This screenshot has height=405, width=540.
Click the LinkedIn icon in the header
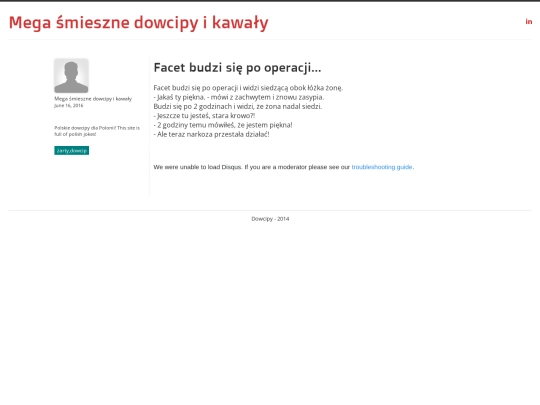coord(529,22)
